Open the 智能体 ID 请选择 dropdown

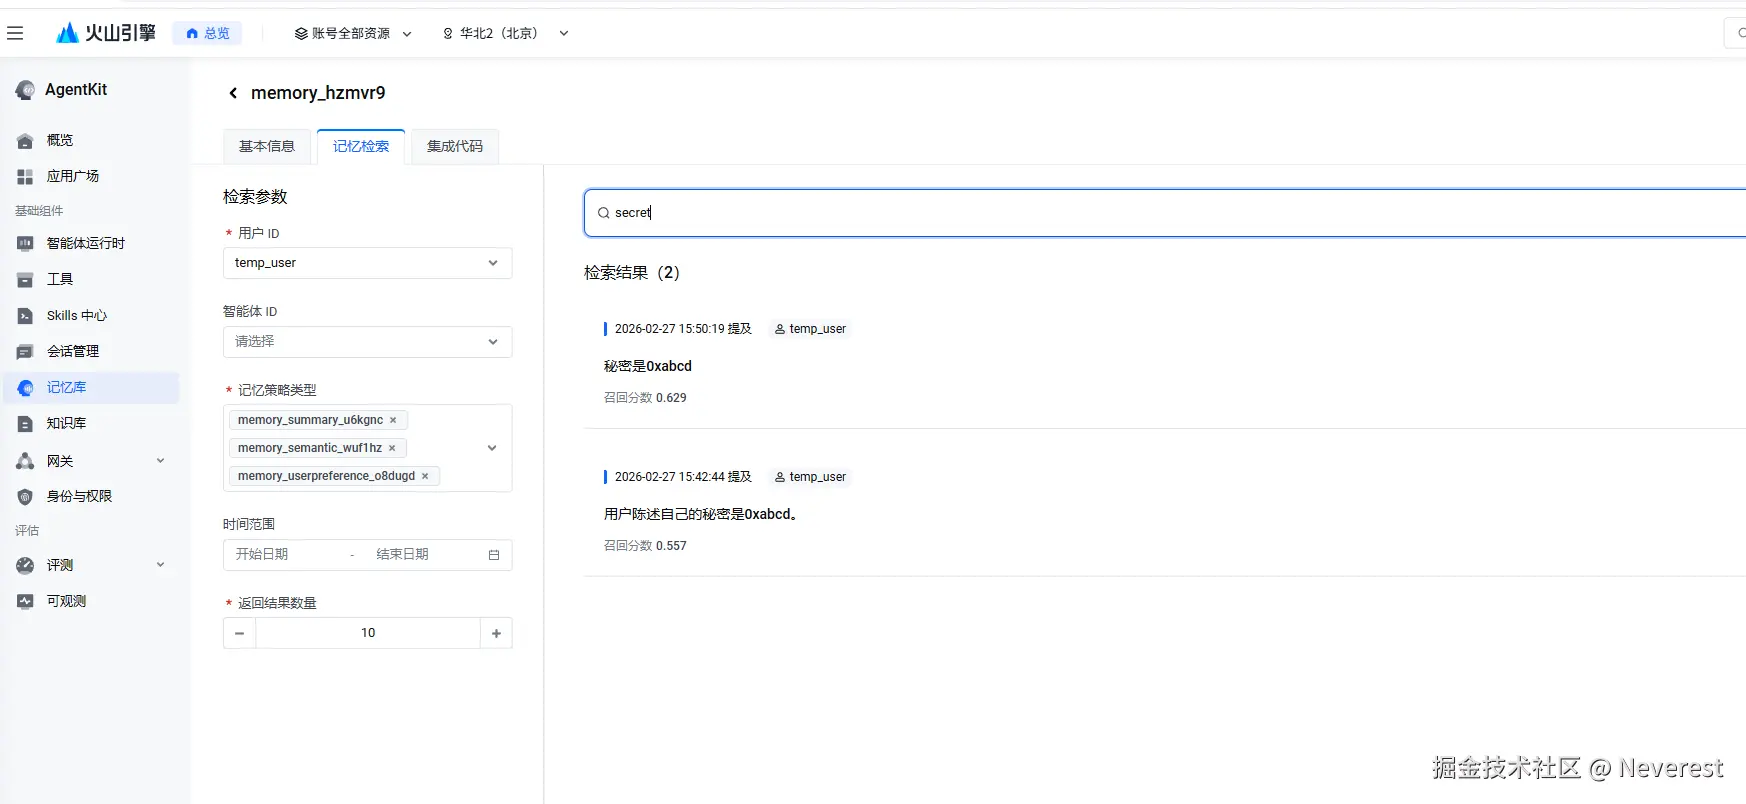pyautogui.click(x=367, y=341)
